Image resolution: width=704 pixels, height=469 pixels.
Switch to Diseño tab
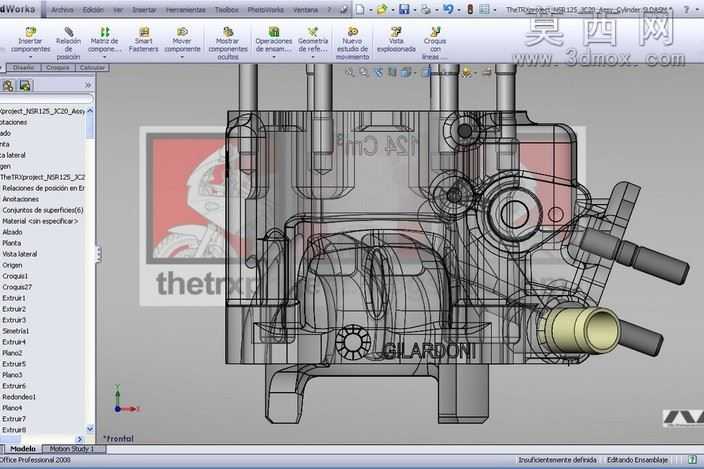[x=23, y=68]
